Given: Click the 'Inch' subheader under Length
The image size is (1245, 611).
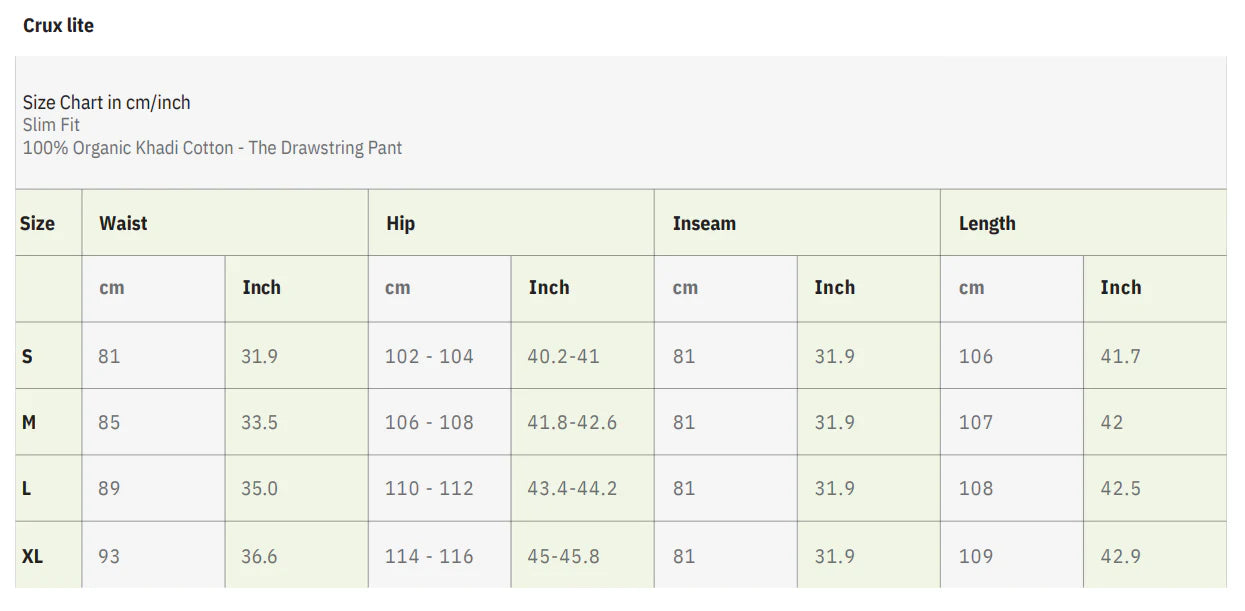Looking at the screenshot, I should point(1120,288).
